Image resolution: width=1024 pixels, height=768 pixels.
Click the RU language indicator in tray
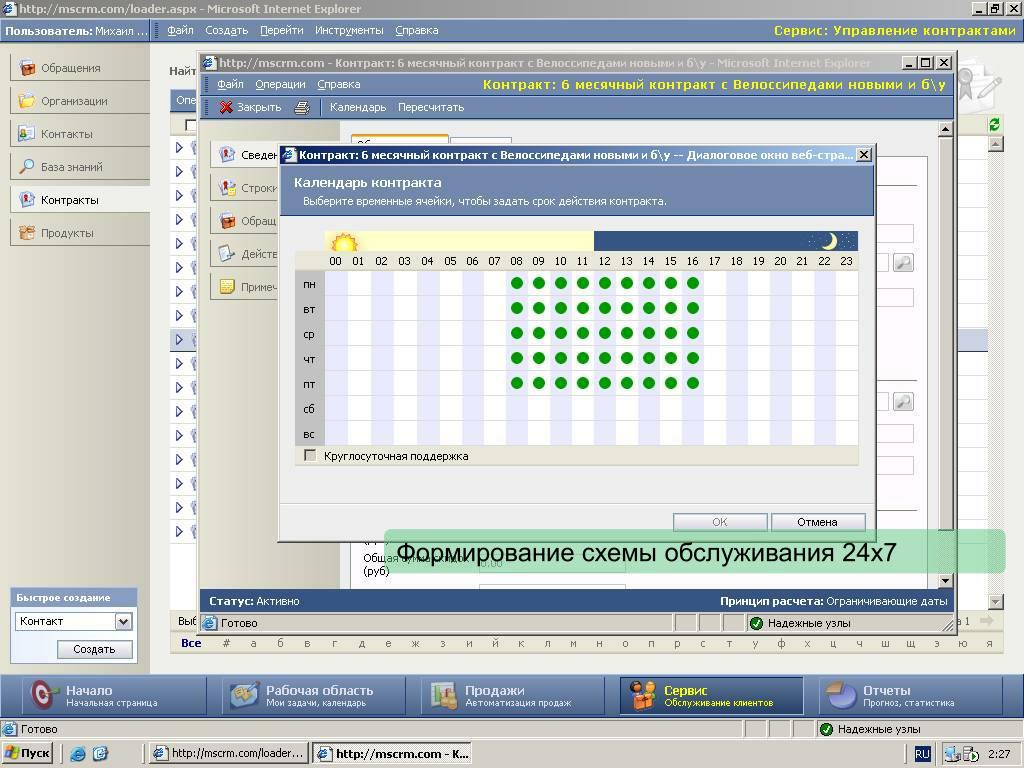click(922, 754)
